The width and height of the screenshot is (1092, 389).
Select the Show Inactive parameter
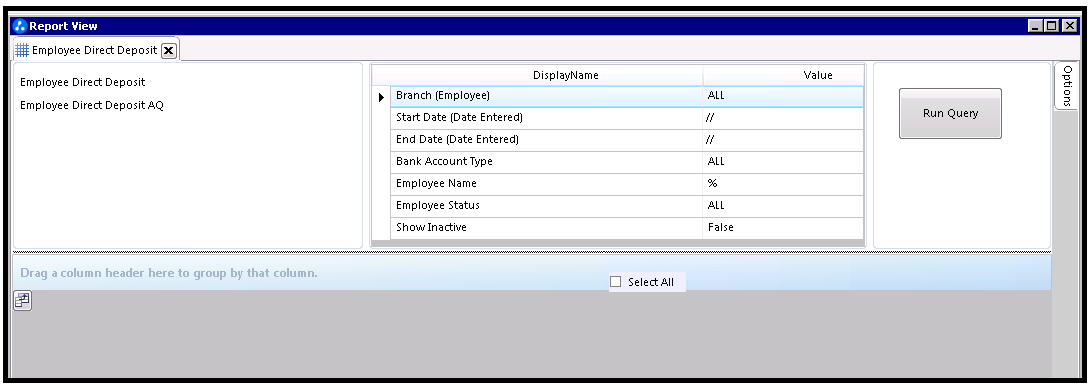(x=547, y=228)
